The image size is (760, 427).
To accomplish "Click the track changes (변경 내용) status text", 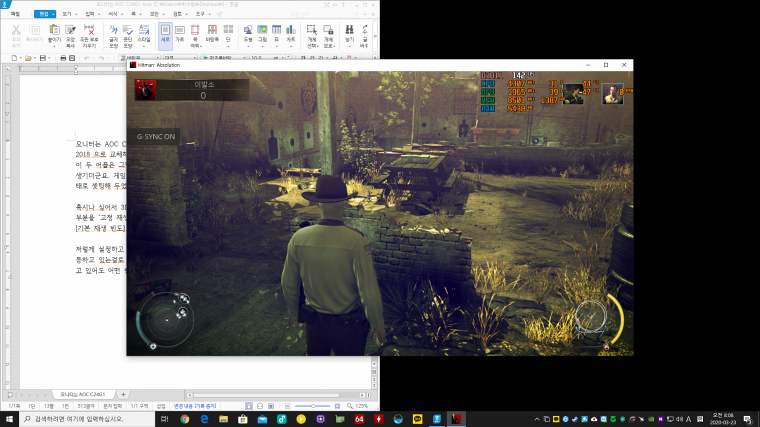I will coord(195,406).
